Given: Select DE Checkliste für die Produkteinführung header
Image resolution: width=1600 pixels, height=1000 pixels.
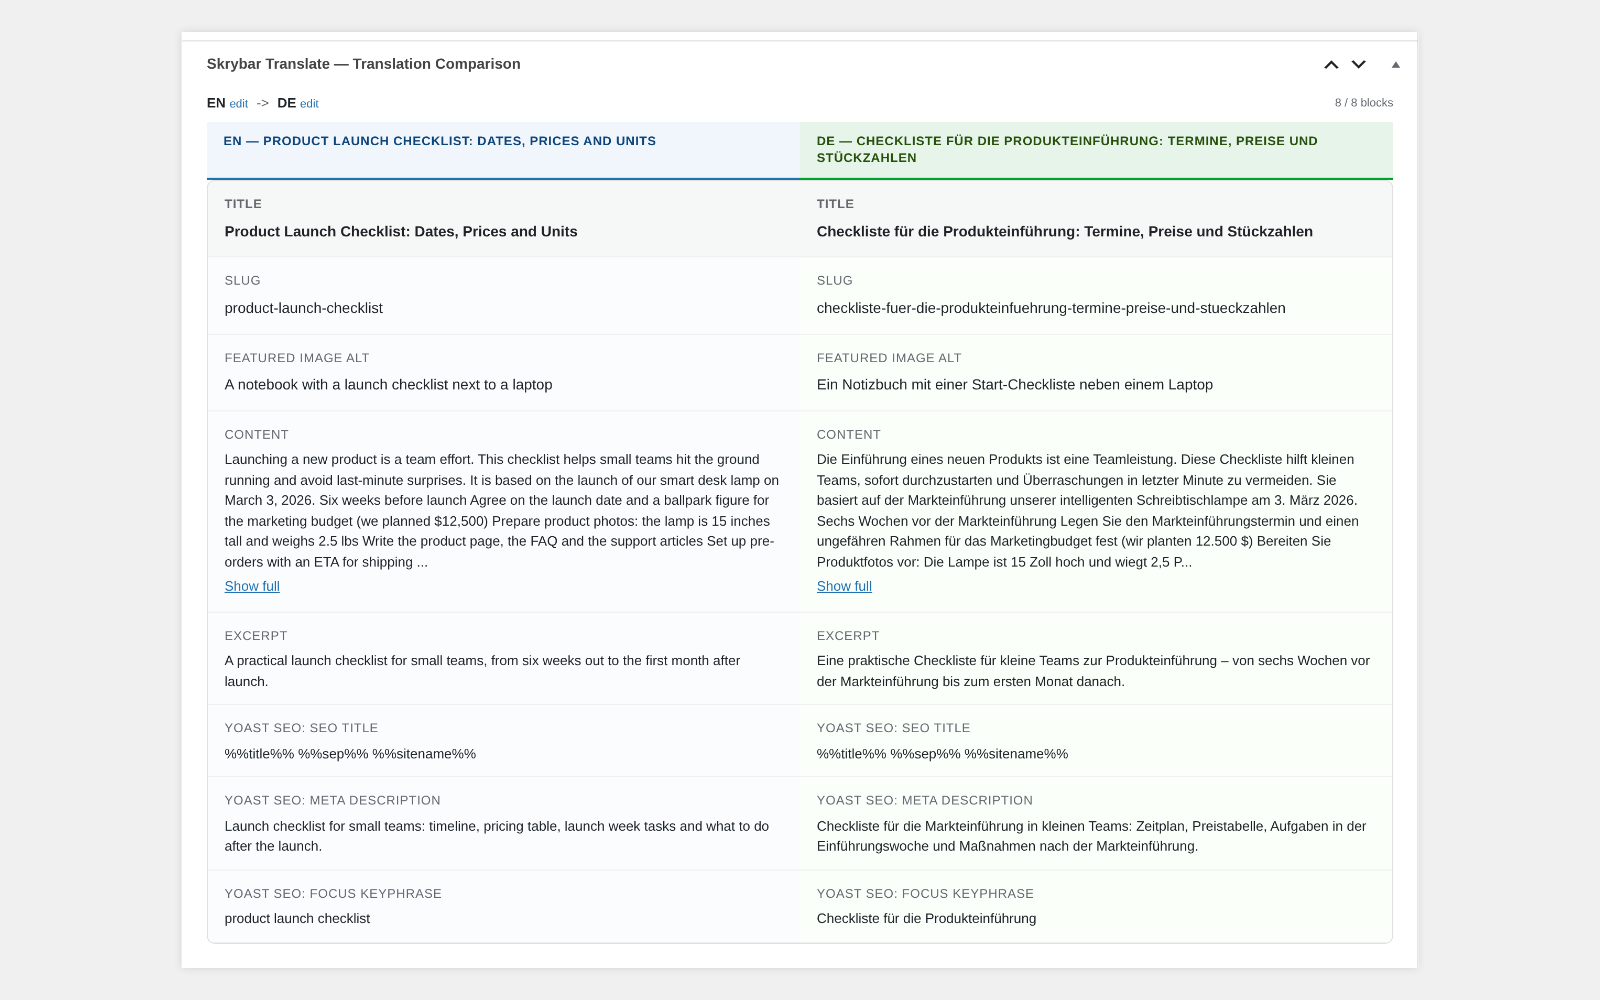Looking at the screenshot, I should click(x=1096, y=151).
